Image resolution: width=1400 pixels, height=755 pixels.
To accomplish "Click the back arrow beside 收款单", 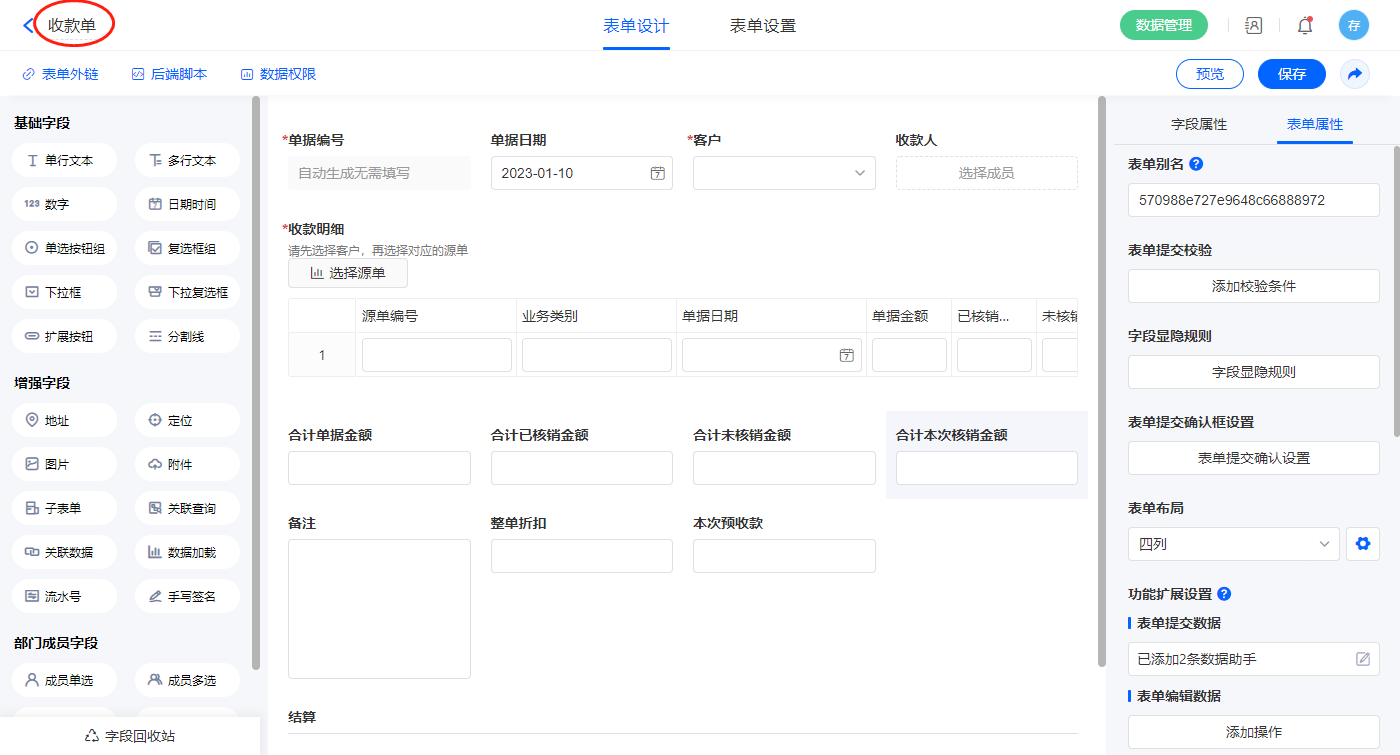I will (27, 26).
